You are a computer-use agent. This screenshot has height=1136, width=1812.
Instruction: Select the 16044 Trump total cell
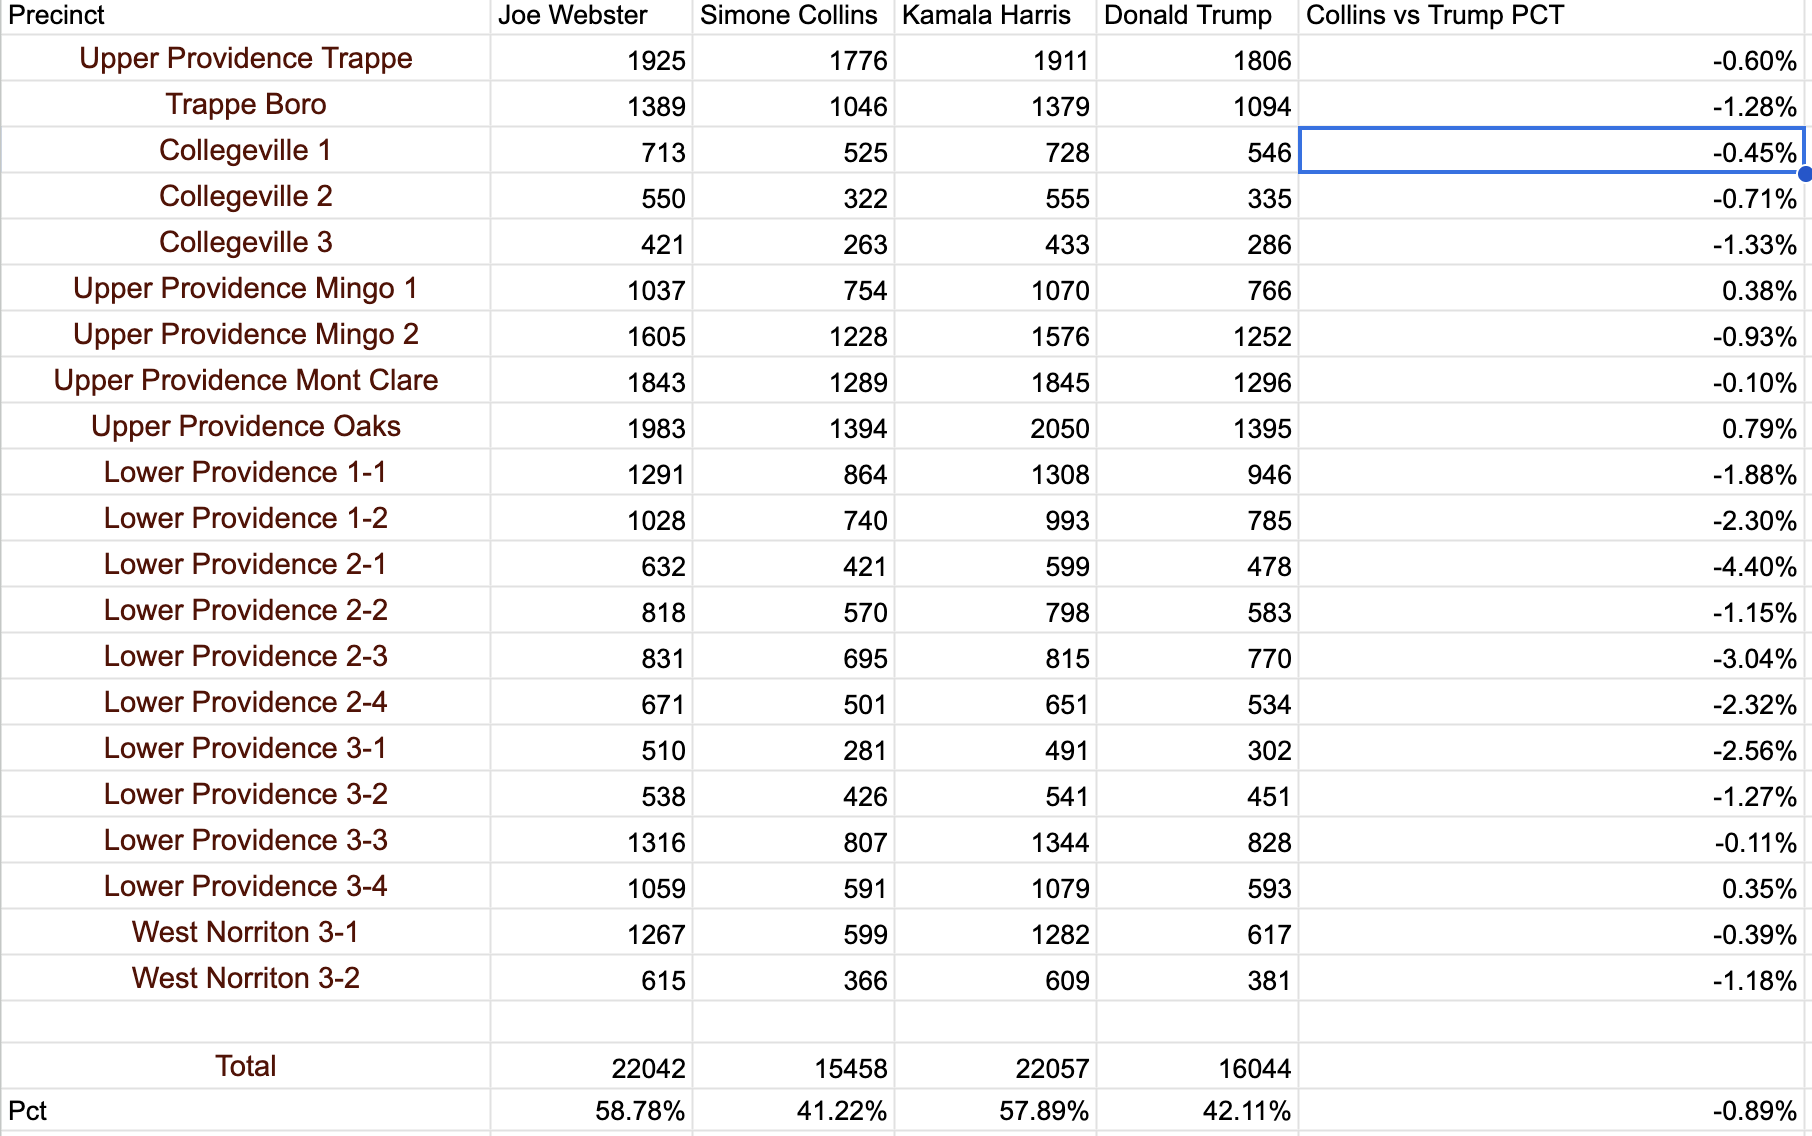(1198, 1067)
